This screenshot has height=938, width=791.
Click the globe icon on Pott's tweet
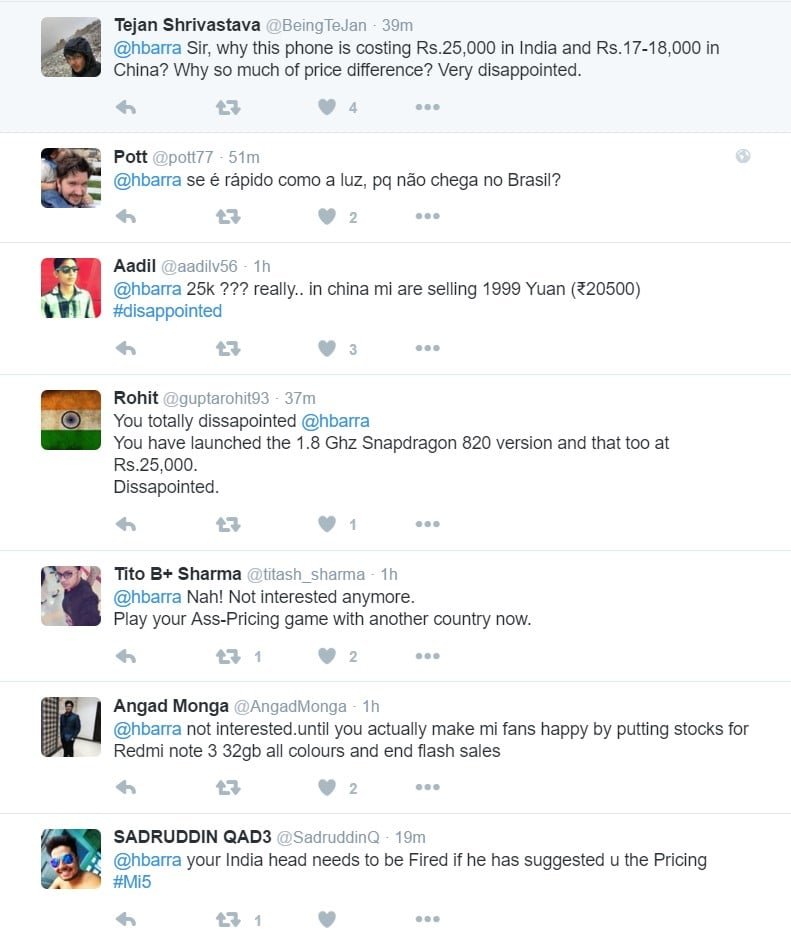[743, 156]
